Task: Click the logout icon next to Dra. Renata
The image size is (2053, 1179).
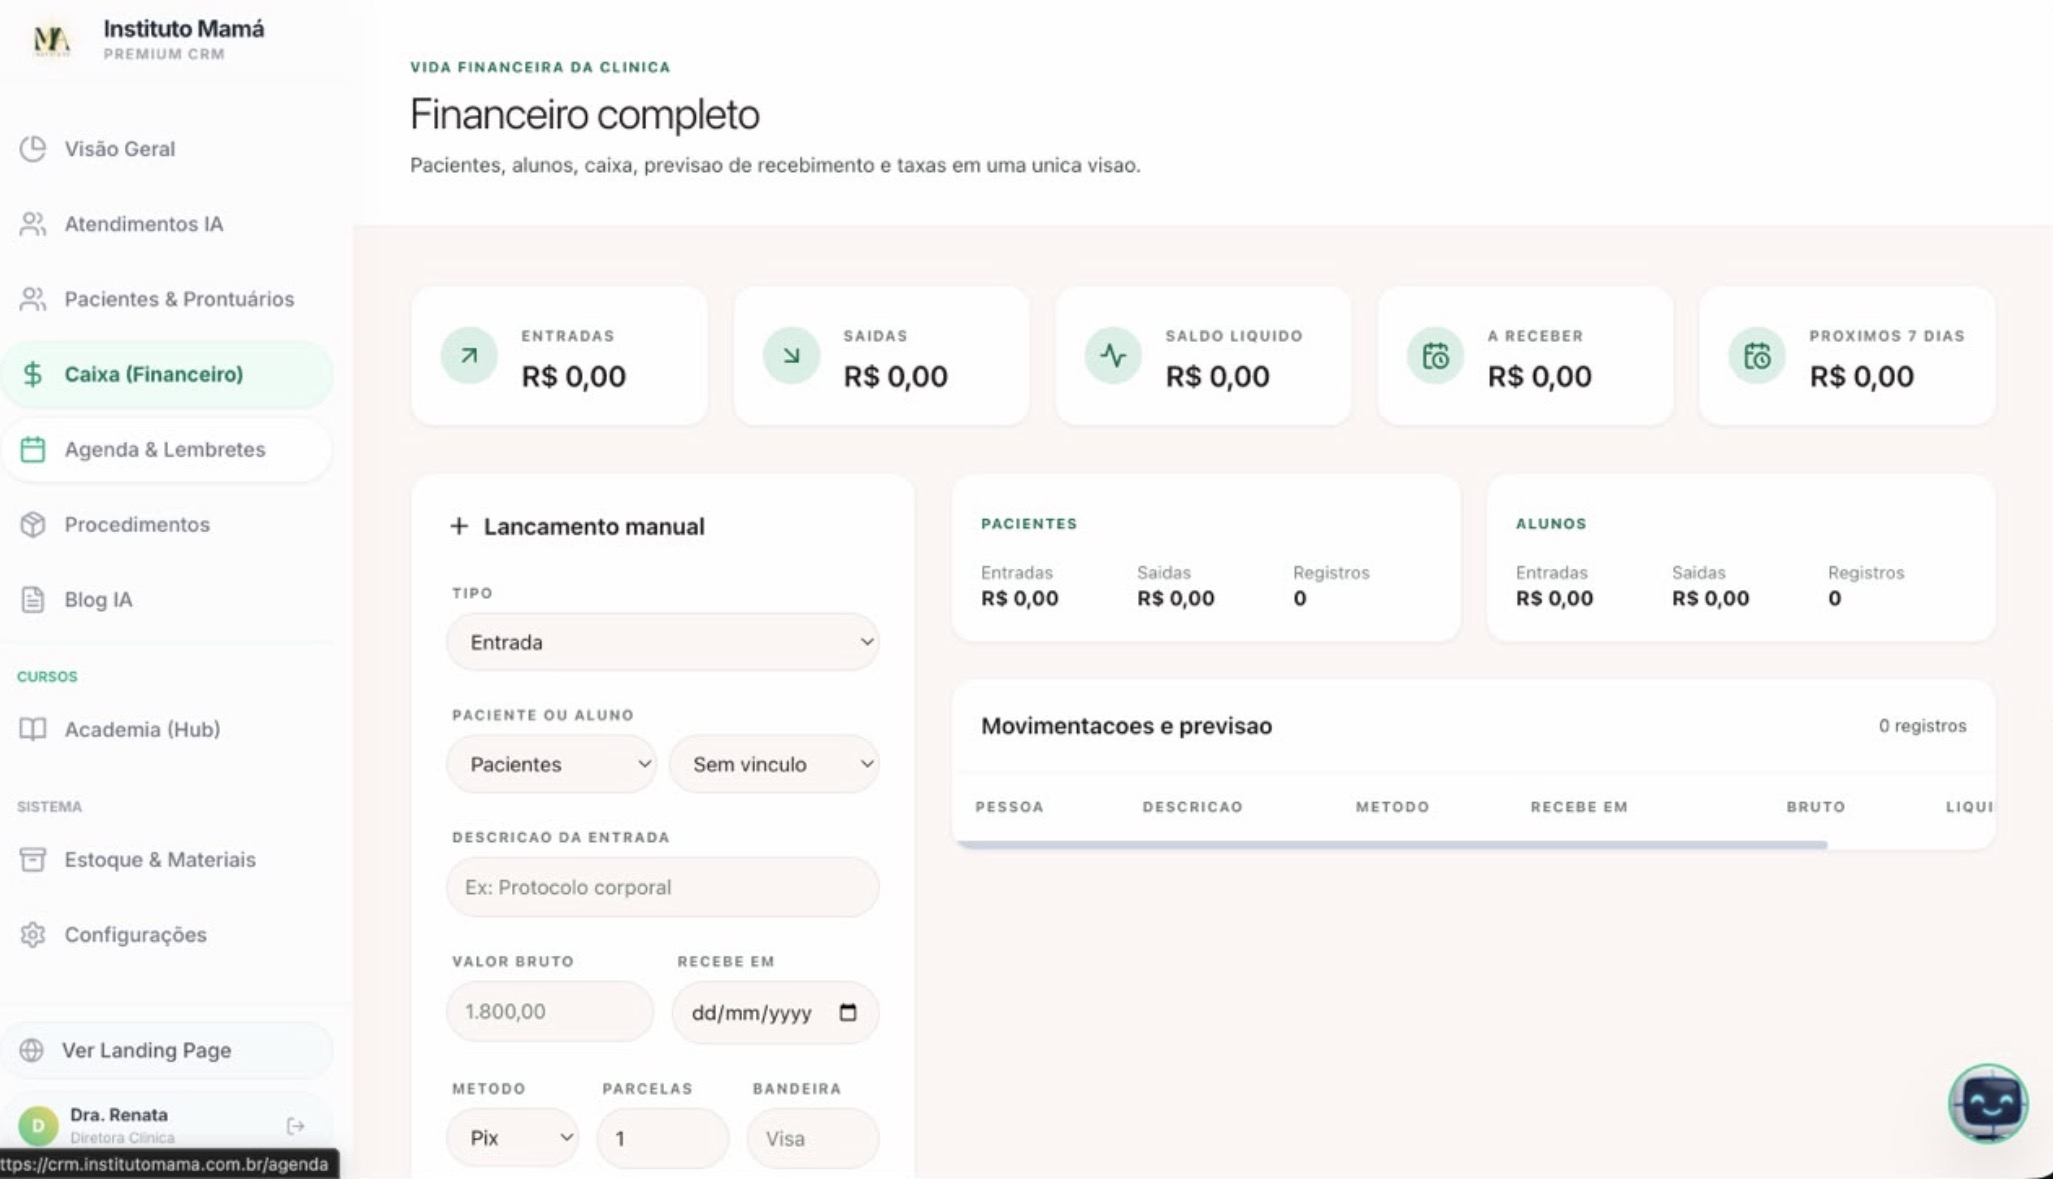Action: [x=296, y=1126]
